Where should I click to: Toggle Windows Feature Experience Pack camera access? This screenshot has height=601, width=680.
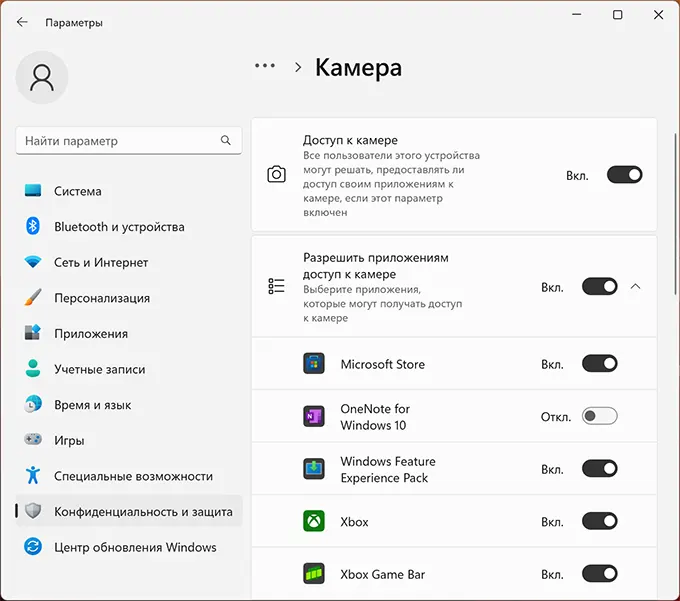click(x=599, y=469)
